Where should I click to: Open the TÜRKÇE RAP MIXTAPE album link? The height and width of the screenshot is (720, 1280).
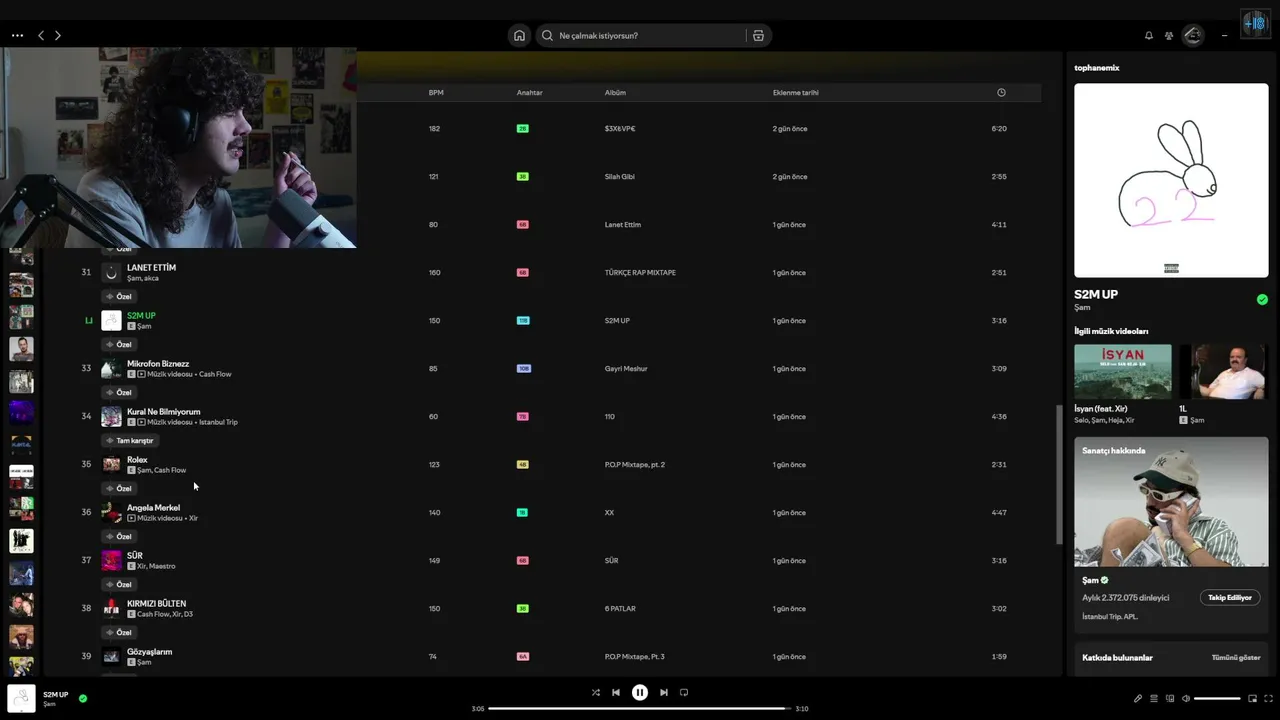pyautogui.click(x=640, y=272)
